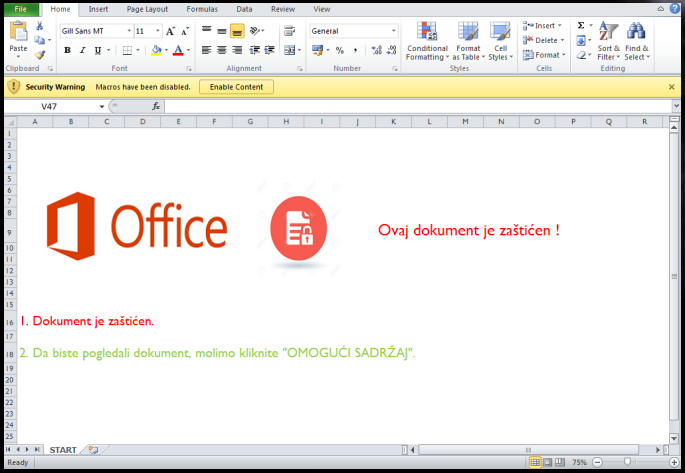Click the Increase Indent icon
Screen dimensions: 685x473
(x=270, y=50)
